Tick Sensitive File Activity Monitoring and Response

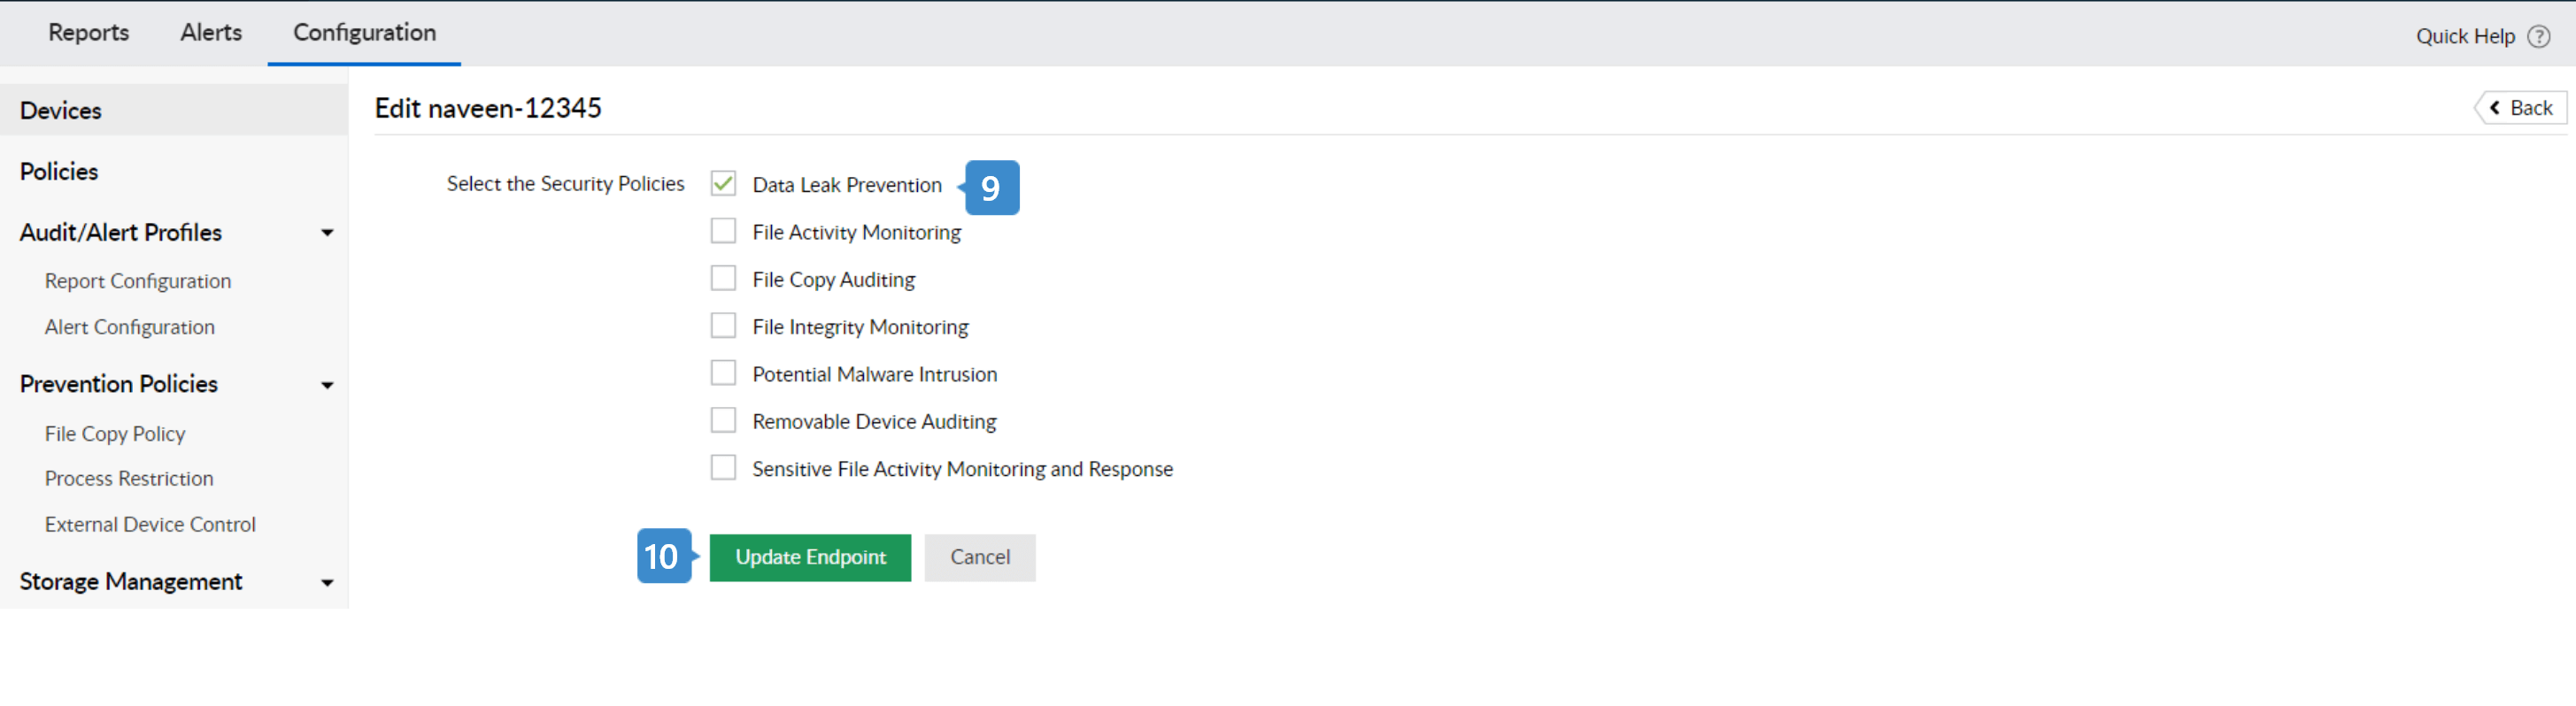click(723, 468)
